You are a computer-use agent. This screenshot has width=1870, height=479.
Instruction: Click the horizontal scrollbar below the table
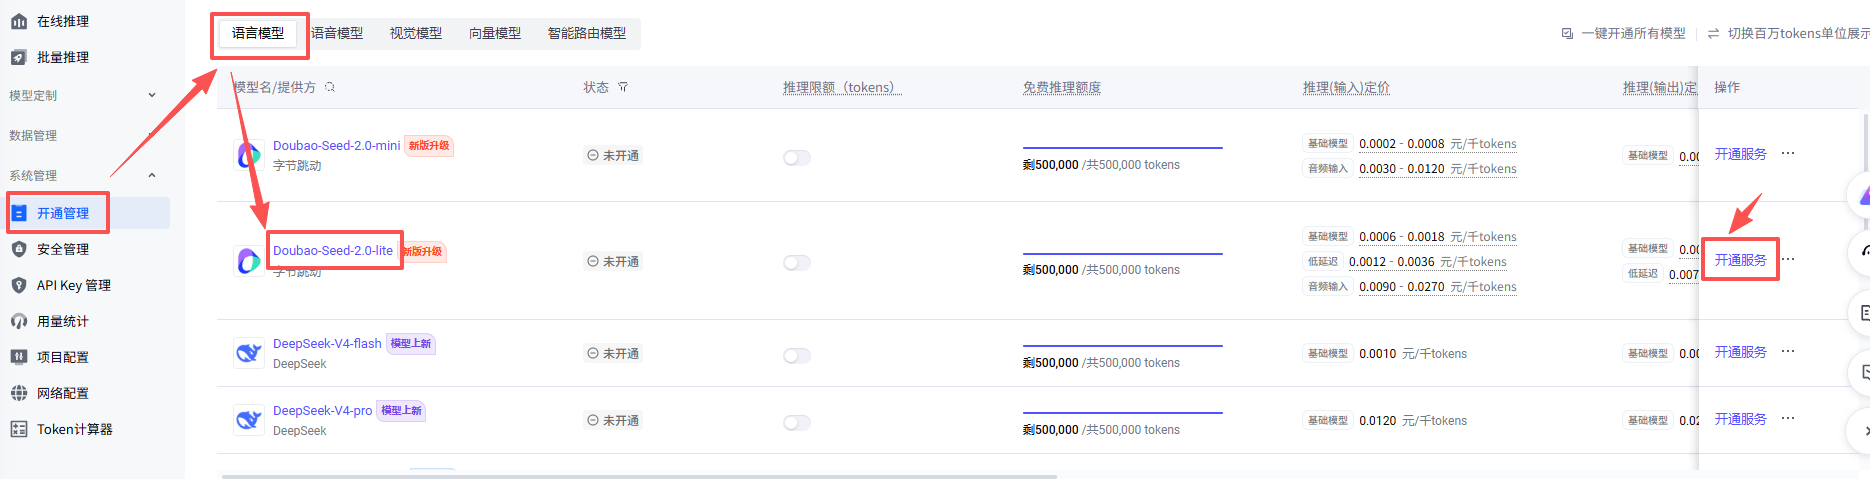(639, 476)
